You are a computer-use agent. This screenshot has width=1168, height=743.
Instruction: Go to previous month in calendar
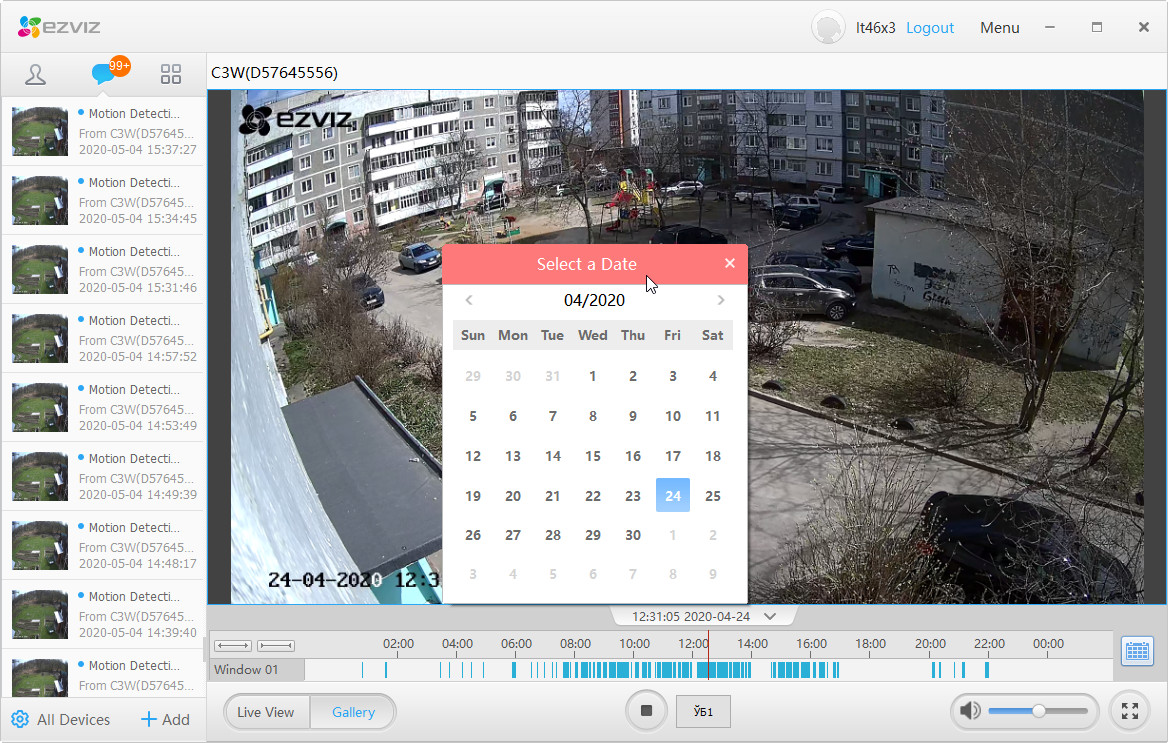point(469,300)
